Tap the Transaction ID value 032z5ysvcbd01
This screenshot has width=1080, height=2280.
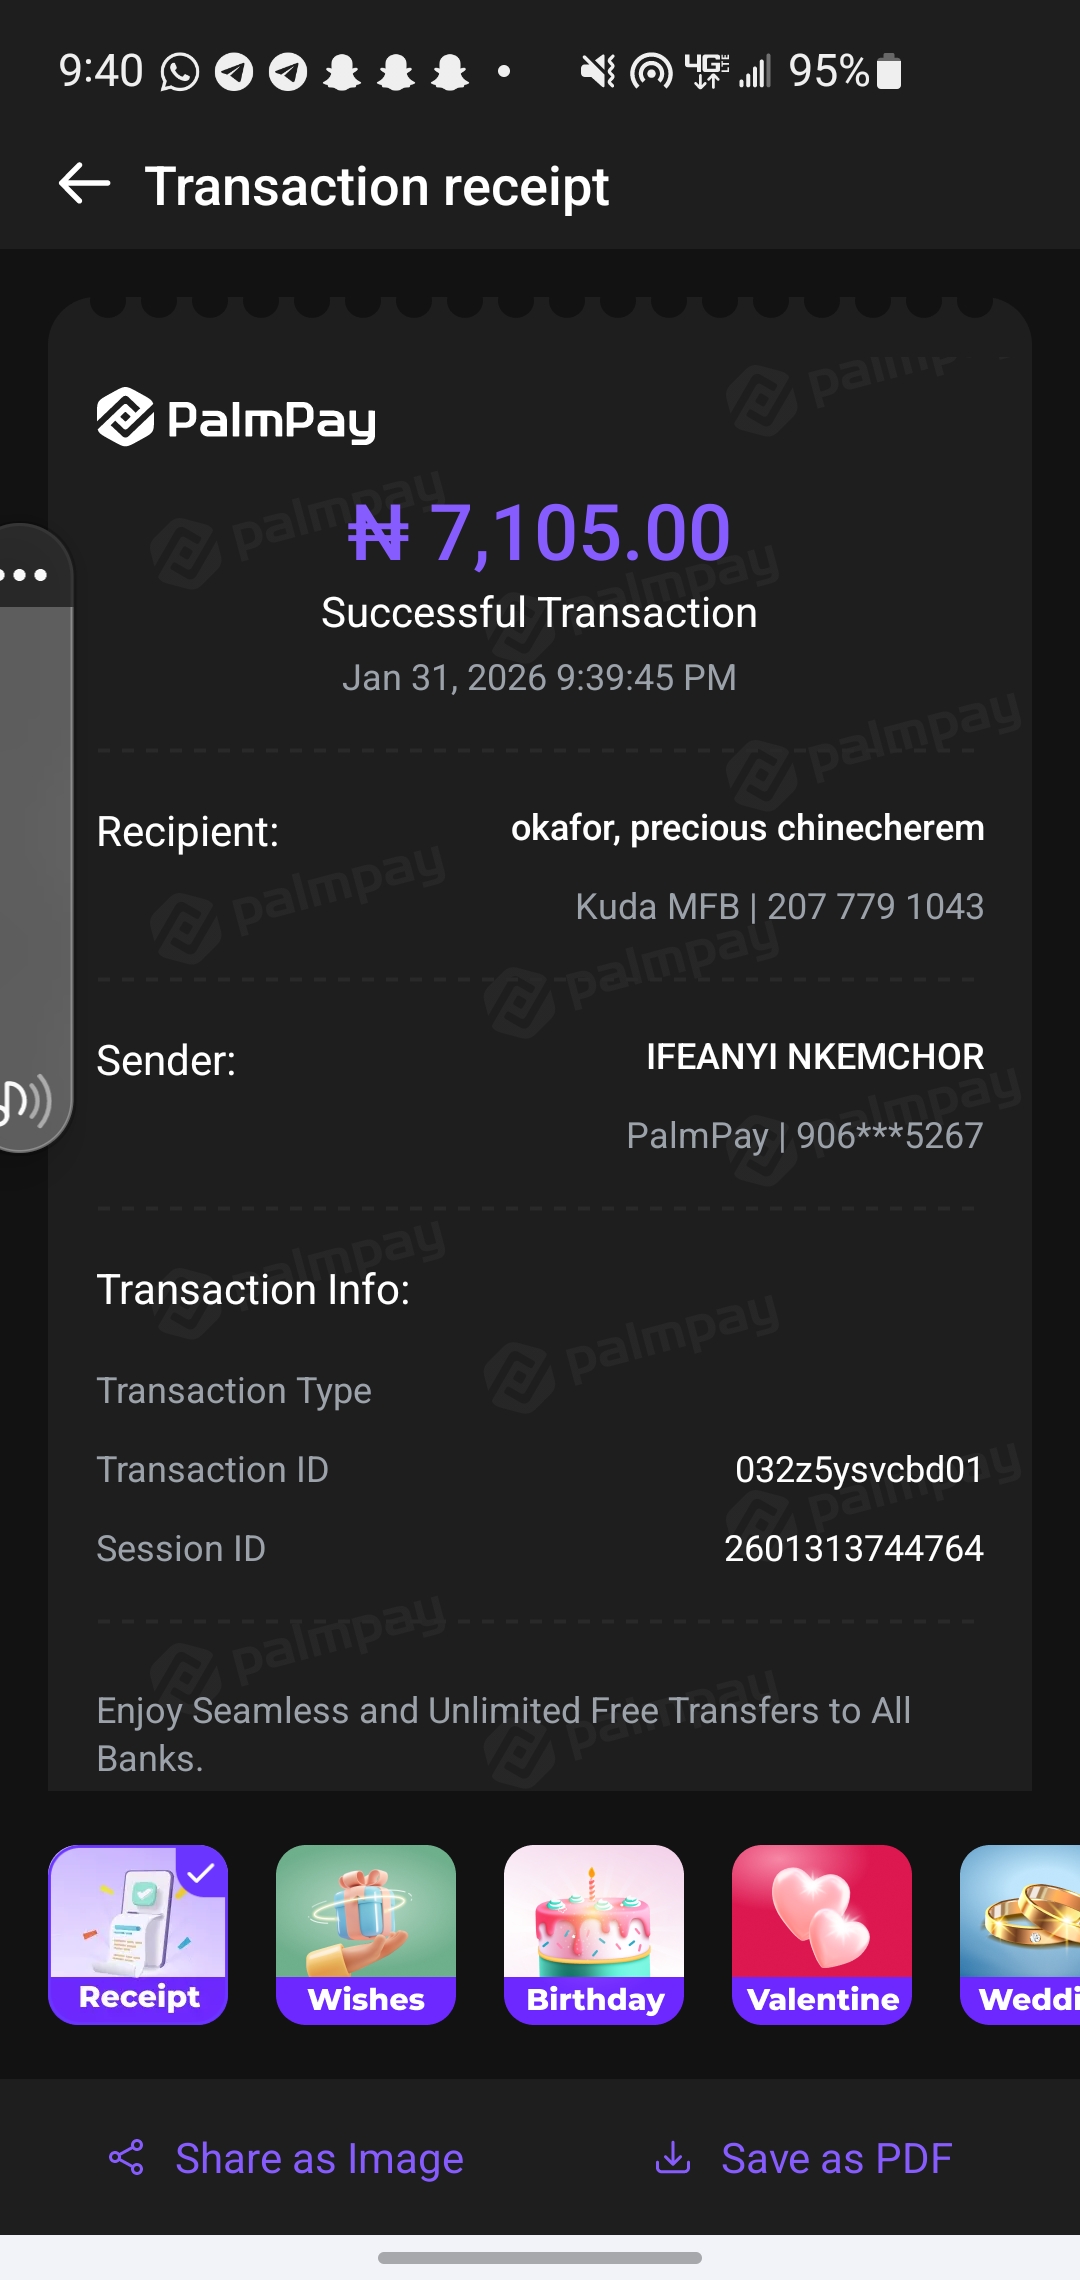[x=858, y=1469]
